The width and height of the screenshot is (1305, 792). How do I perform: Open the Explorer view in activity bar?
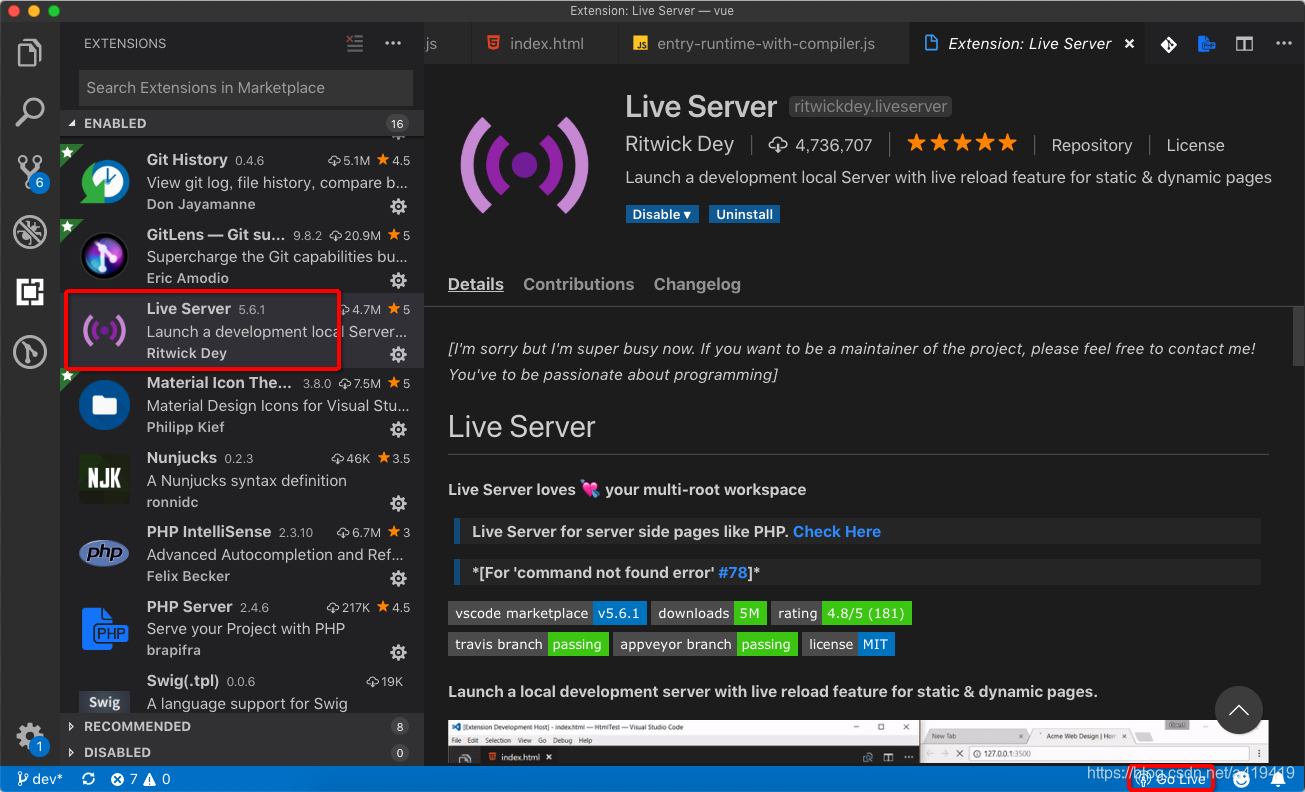[30, 52]
